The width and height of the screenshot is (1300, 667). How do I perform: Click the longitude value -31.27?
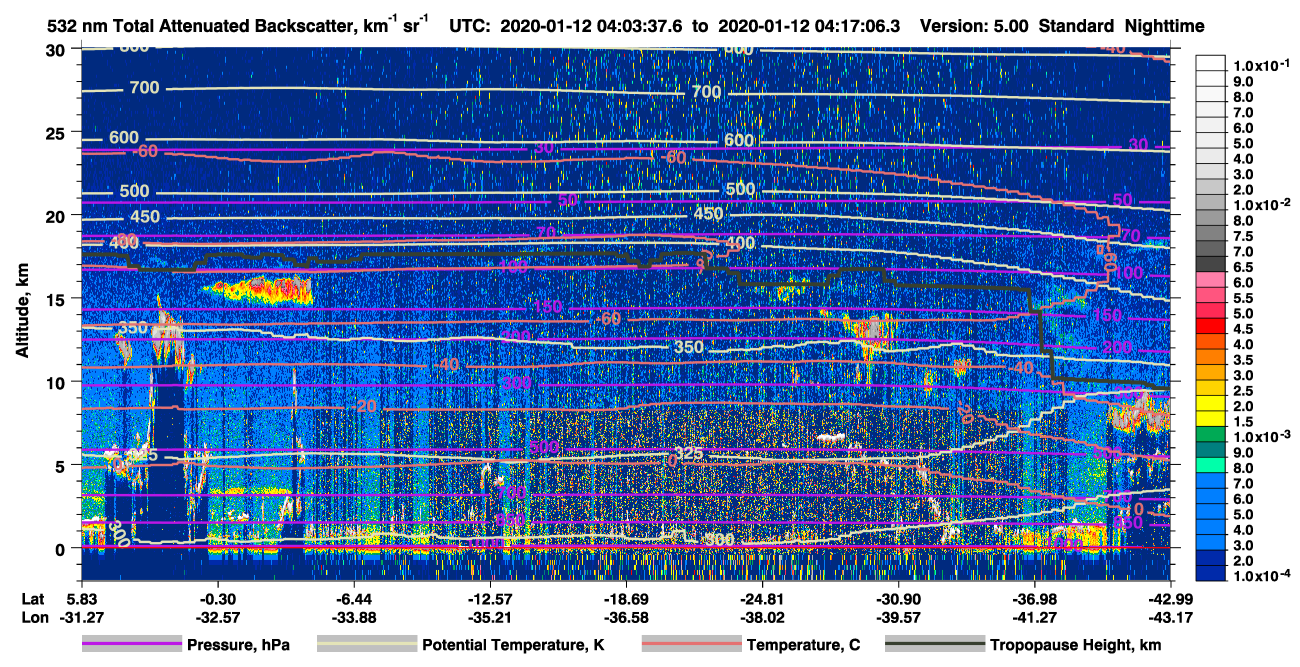(x=81, y=618)
